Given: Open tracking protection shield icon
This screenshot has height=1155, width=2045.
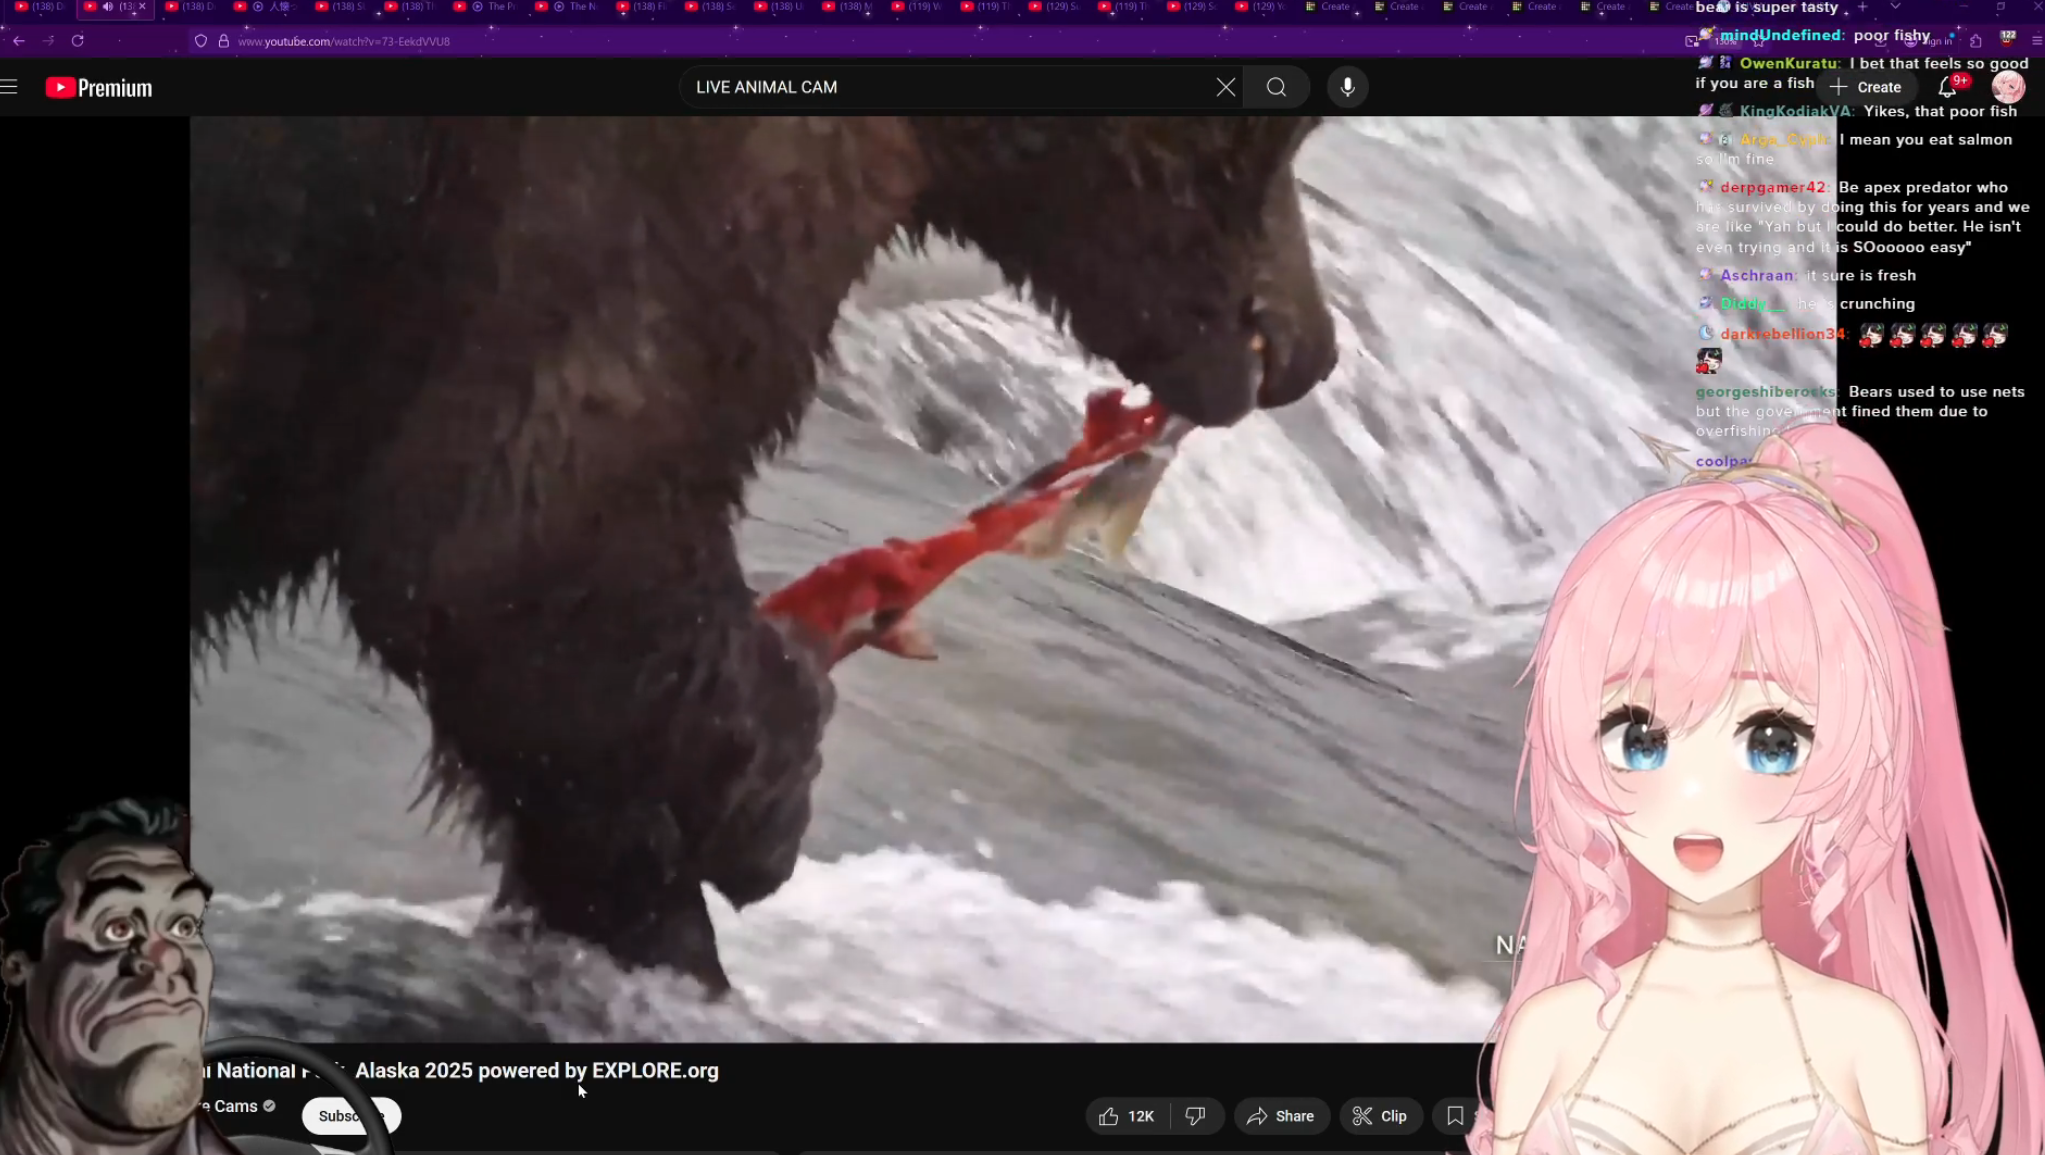Looking at the screenshot, I should pyautogui.click(x=201, y=41).
